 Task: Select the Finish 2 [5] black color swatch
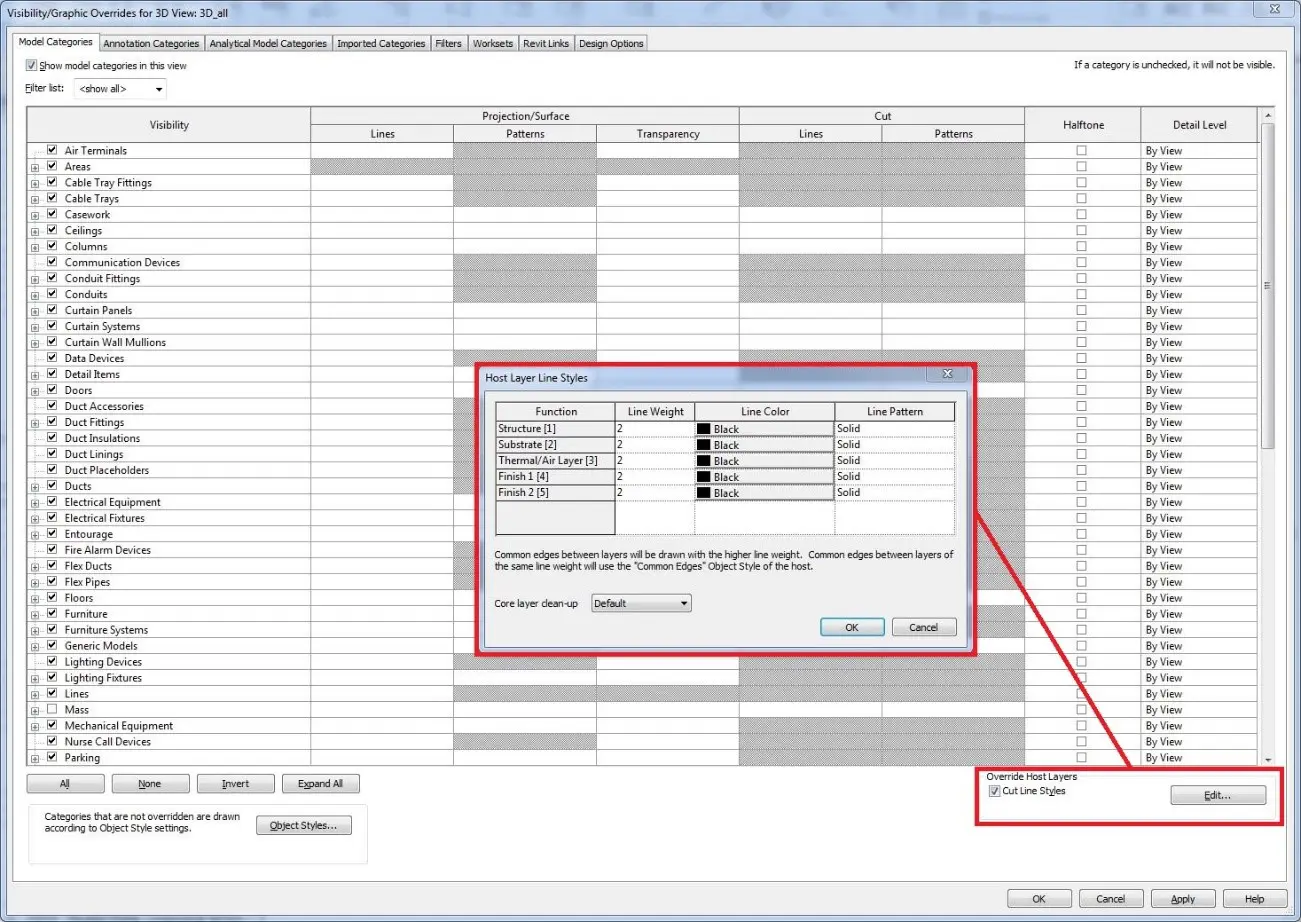click(x=704, y=493)
